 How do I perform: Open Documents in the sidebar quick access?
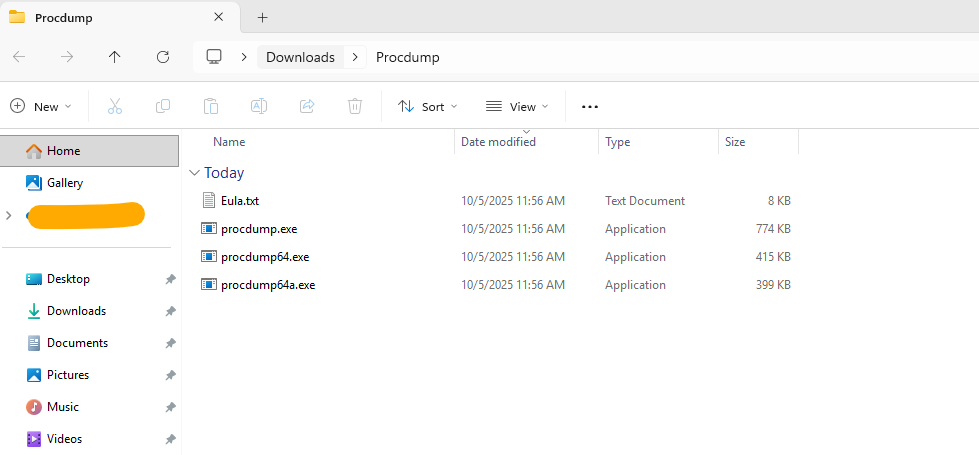(77, 343)
